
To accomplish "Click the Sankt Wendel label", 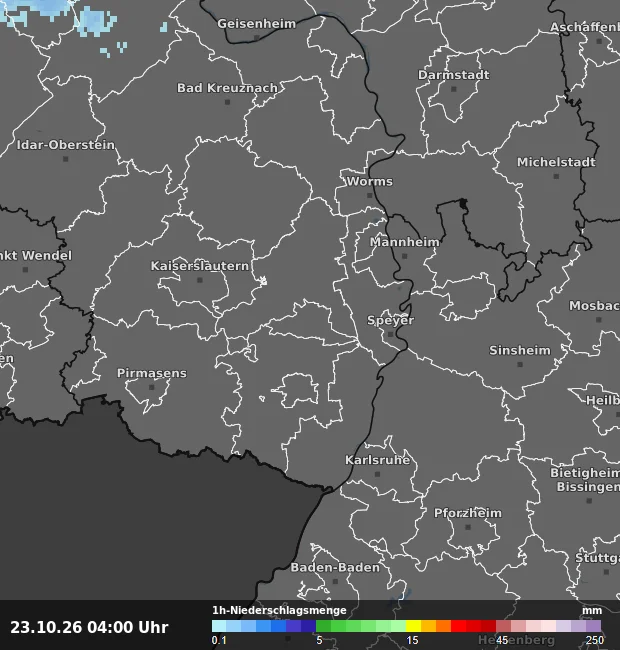I will coord(36,255).
